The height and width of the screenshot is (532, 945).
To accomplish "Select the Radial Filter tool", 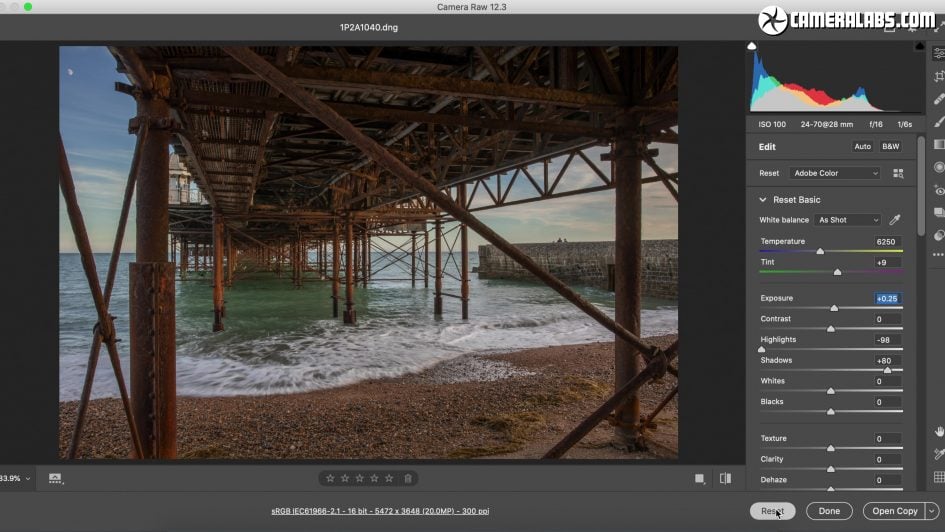I will pyautogui.click(x=939, y=167).
